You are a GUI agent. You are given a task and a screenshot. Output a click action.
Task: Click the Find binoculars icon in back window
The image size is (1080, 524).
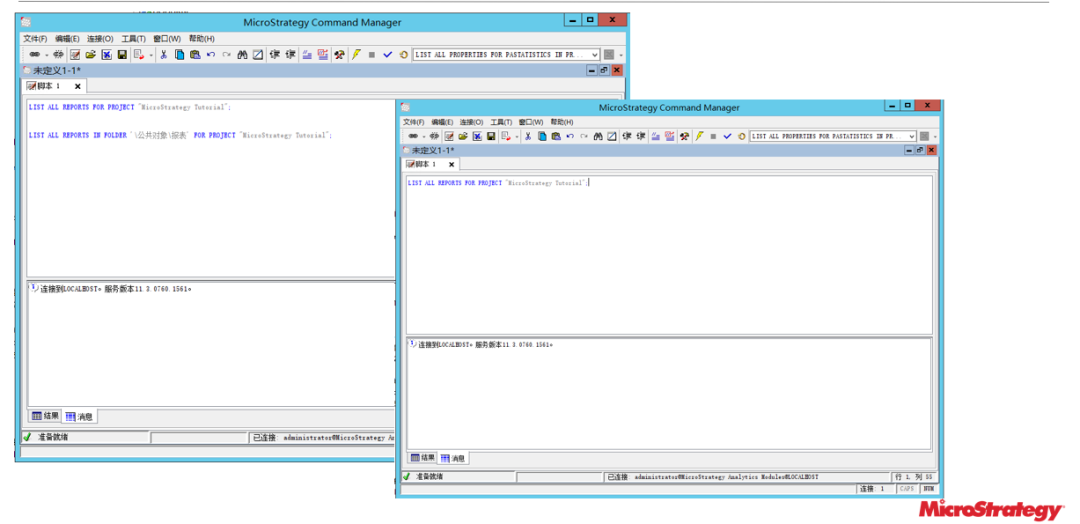pos(242,54)
